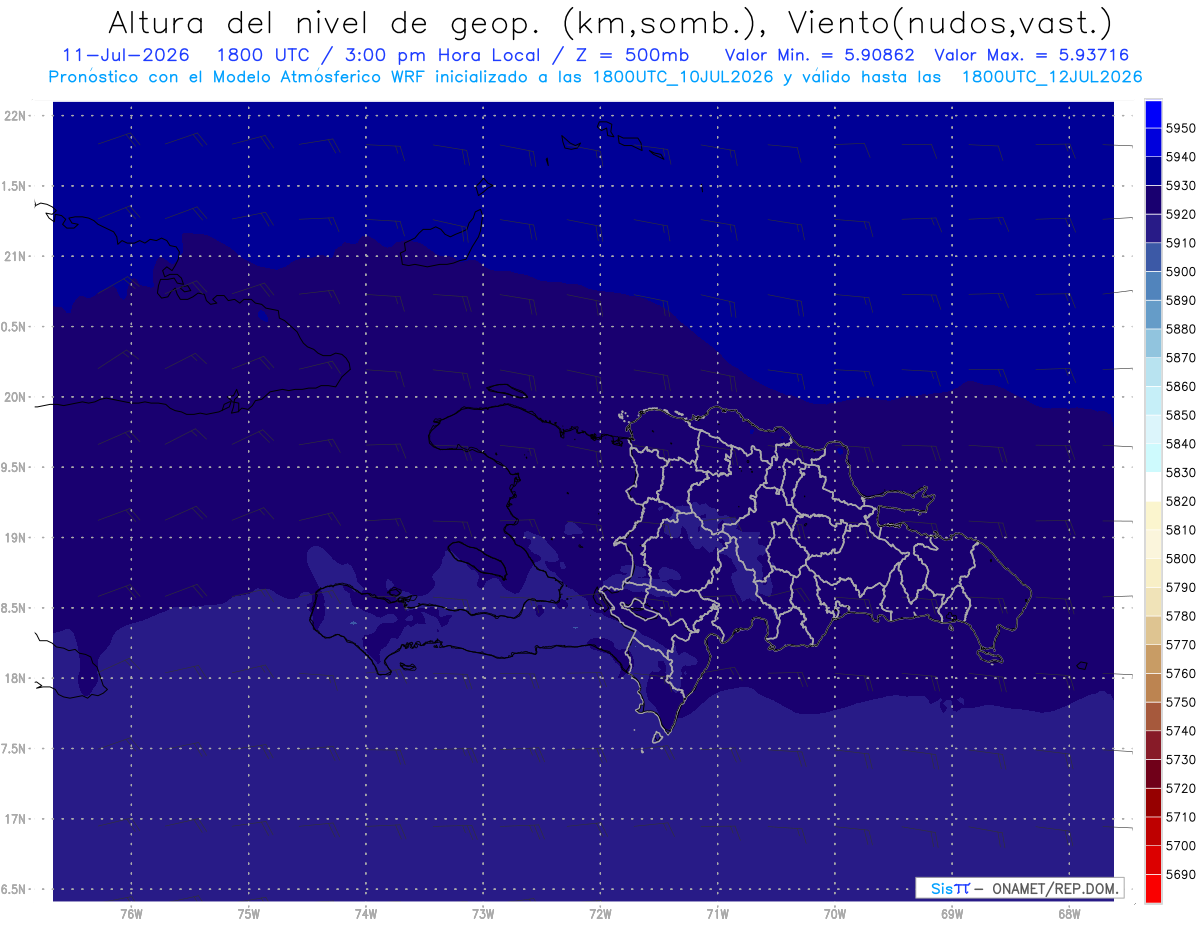The width and height of the screenshot is (1200, 927).
Task: Click the latitude label '21N'
Action: 14,256
